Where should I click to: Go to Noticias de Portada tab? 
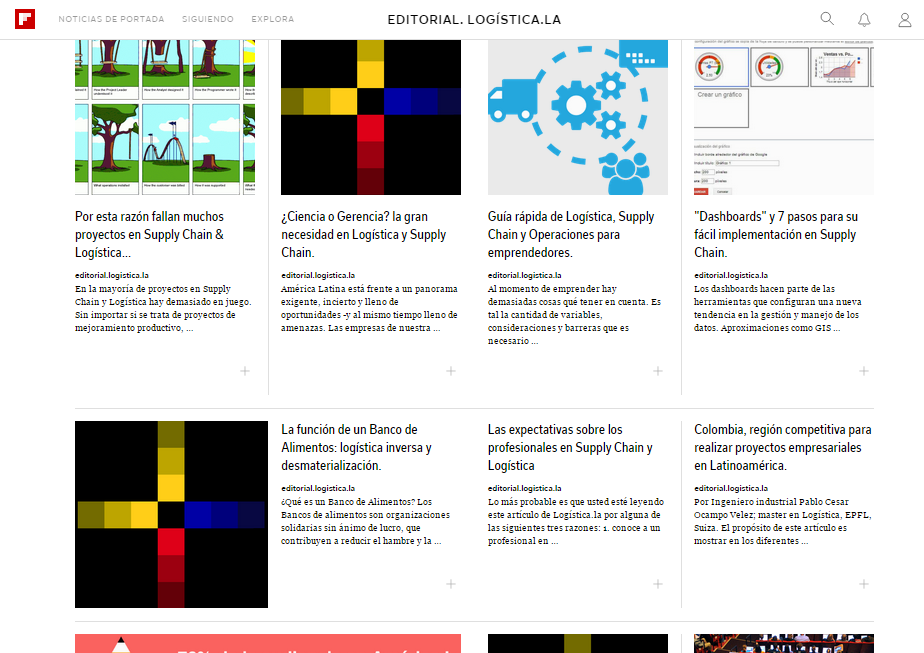point(111,19)
